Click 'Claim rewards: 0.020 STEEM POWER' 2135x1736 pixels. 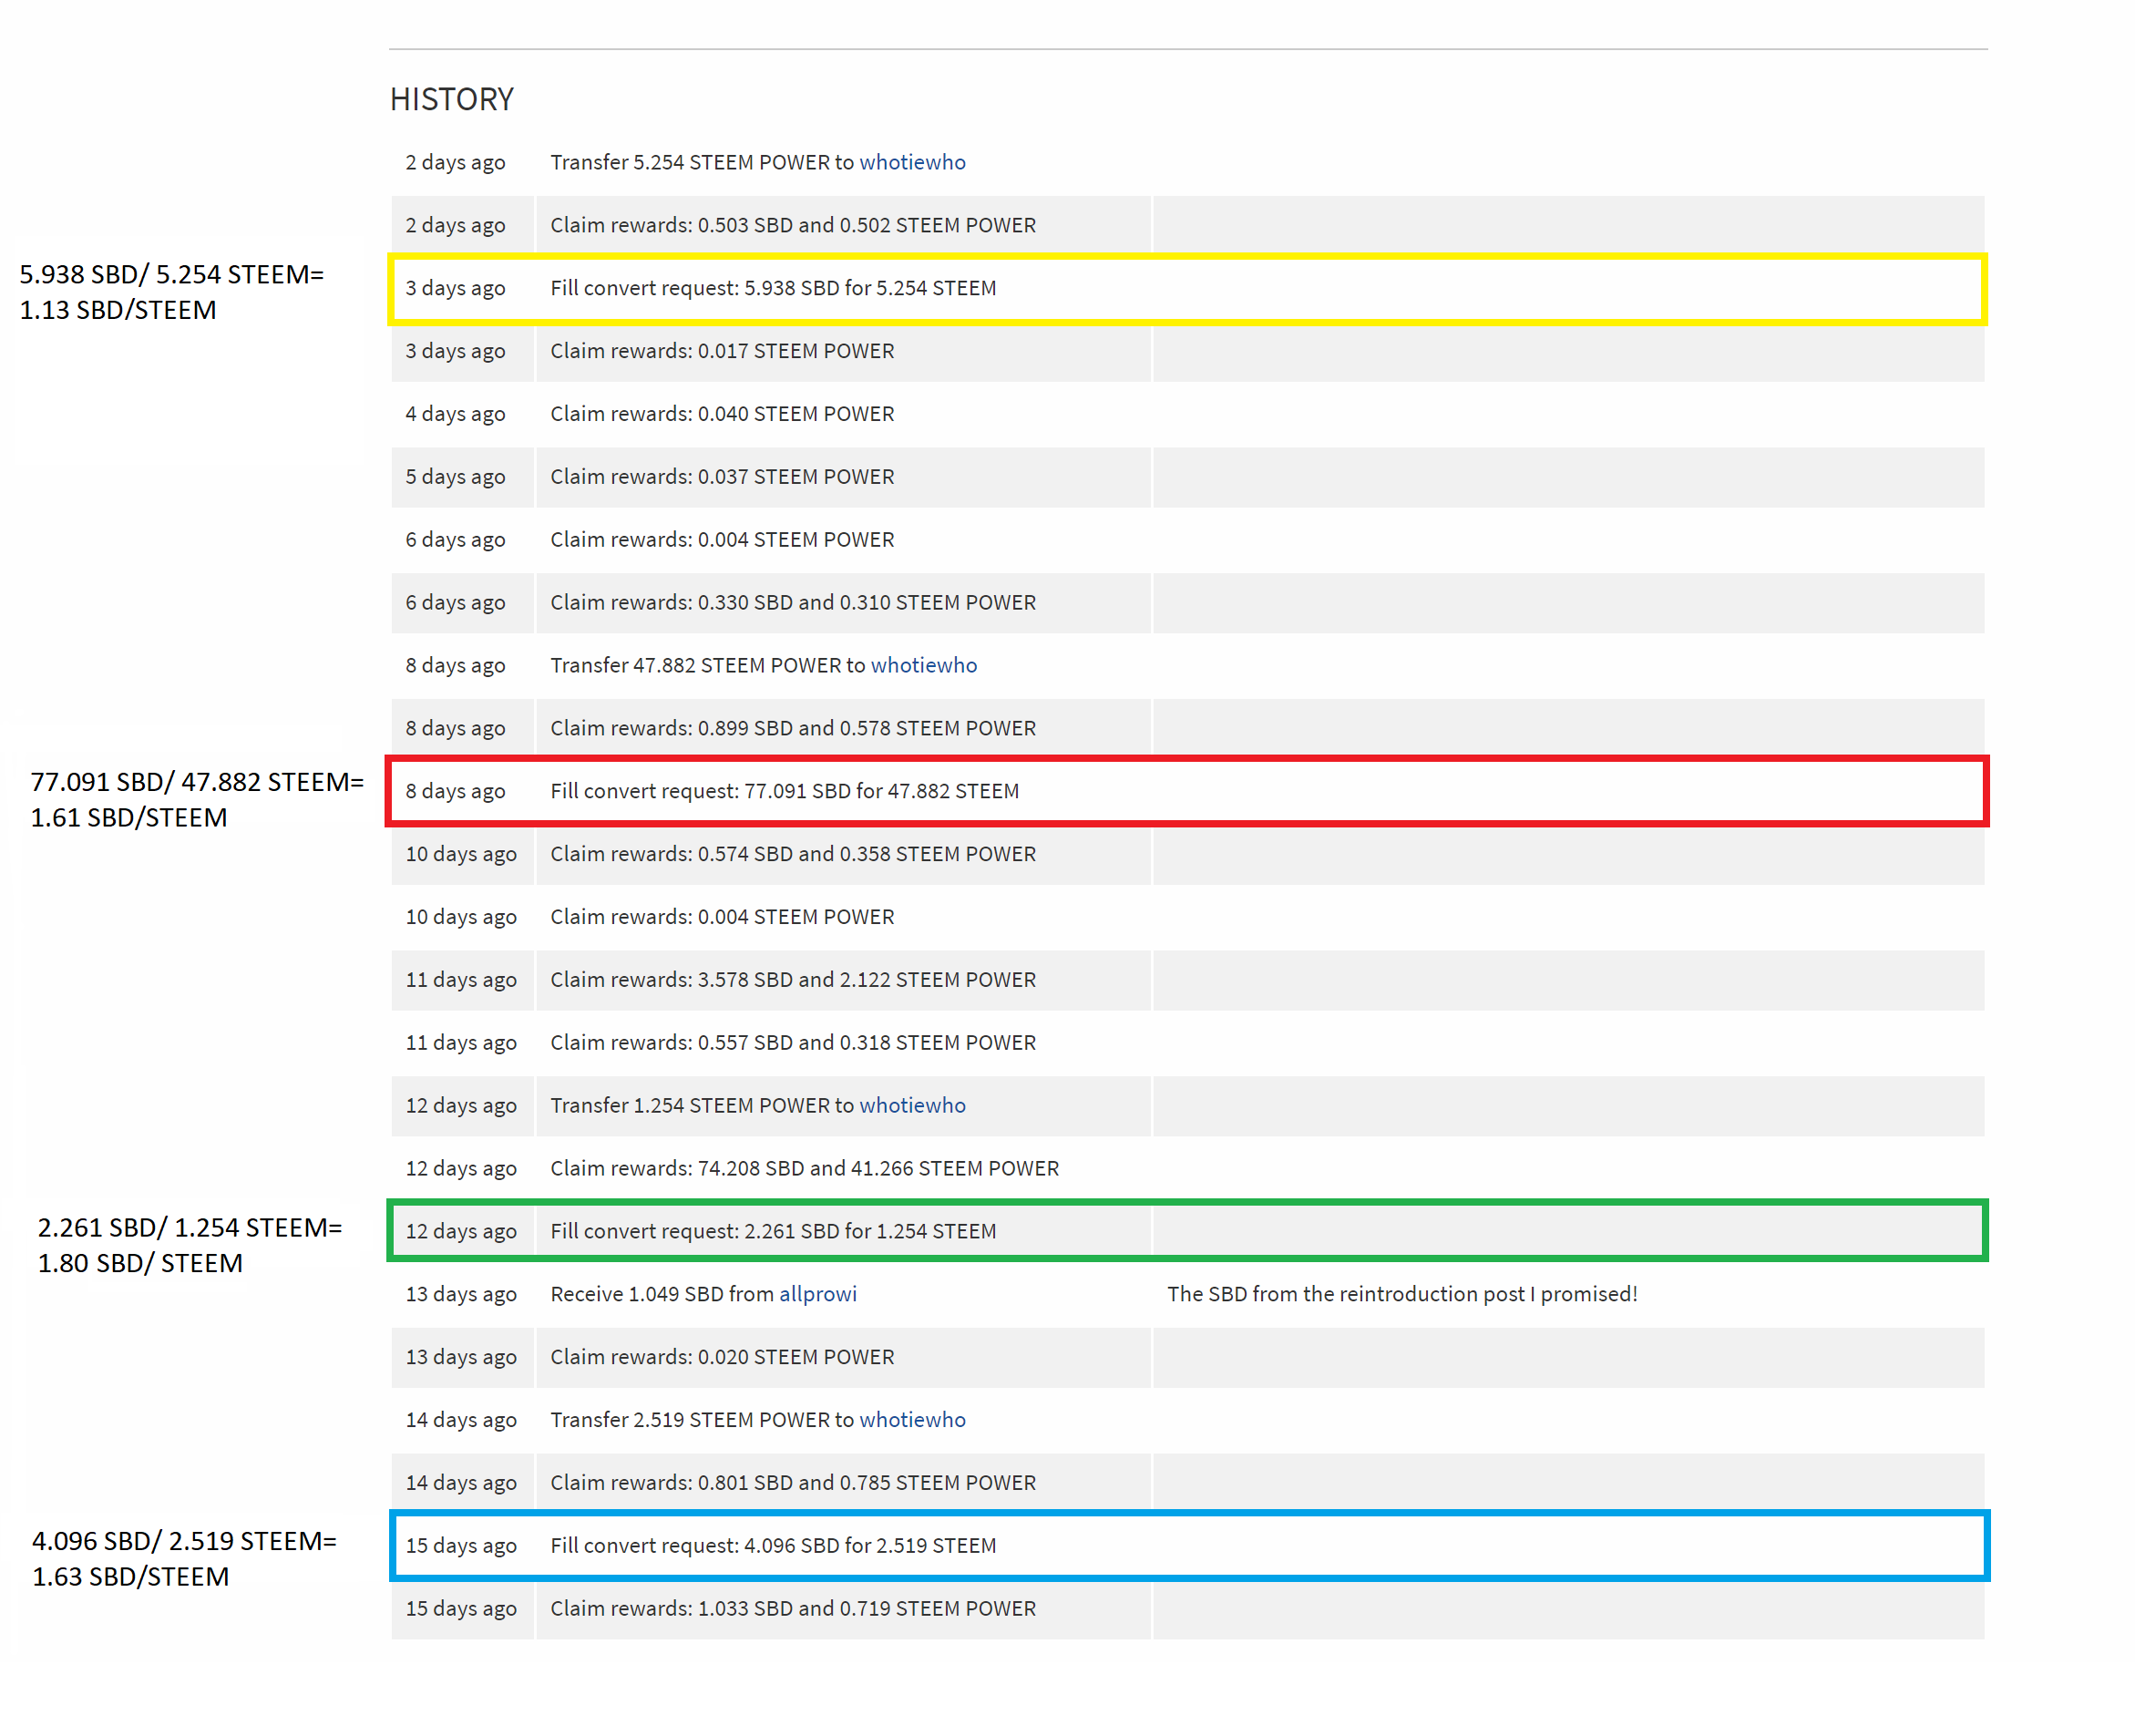tap(722, 1357)
